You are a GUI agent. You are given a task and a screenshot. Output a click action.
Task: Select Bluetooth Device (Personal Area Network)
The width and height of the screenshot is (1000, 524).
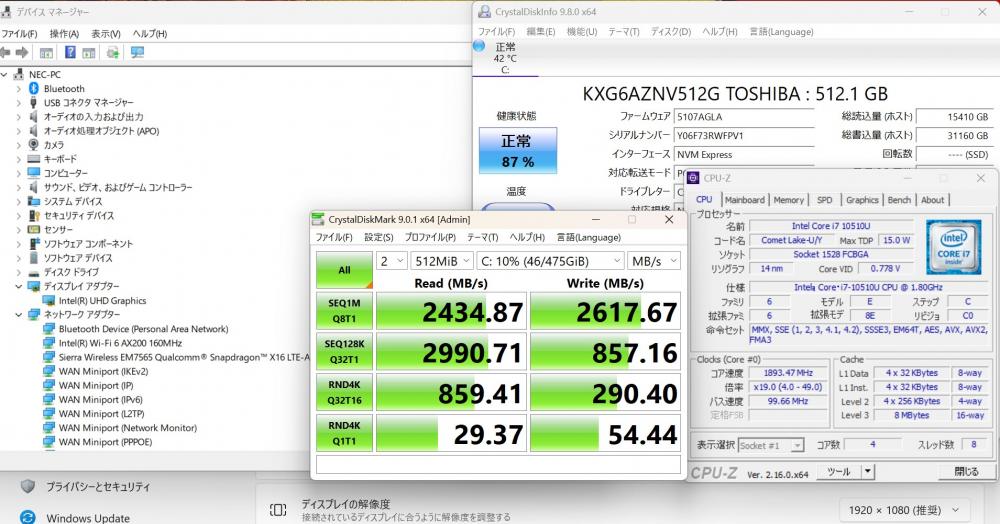[143, 329]
